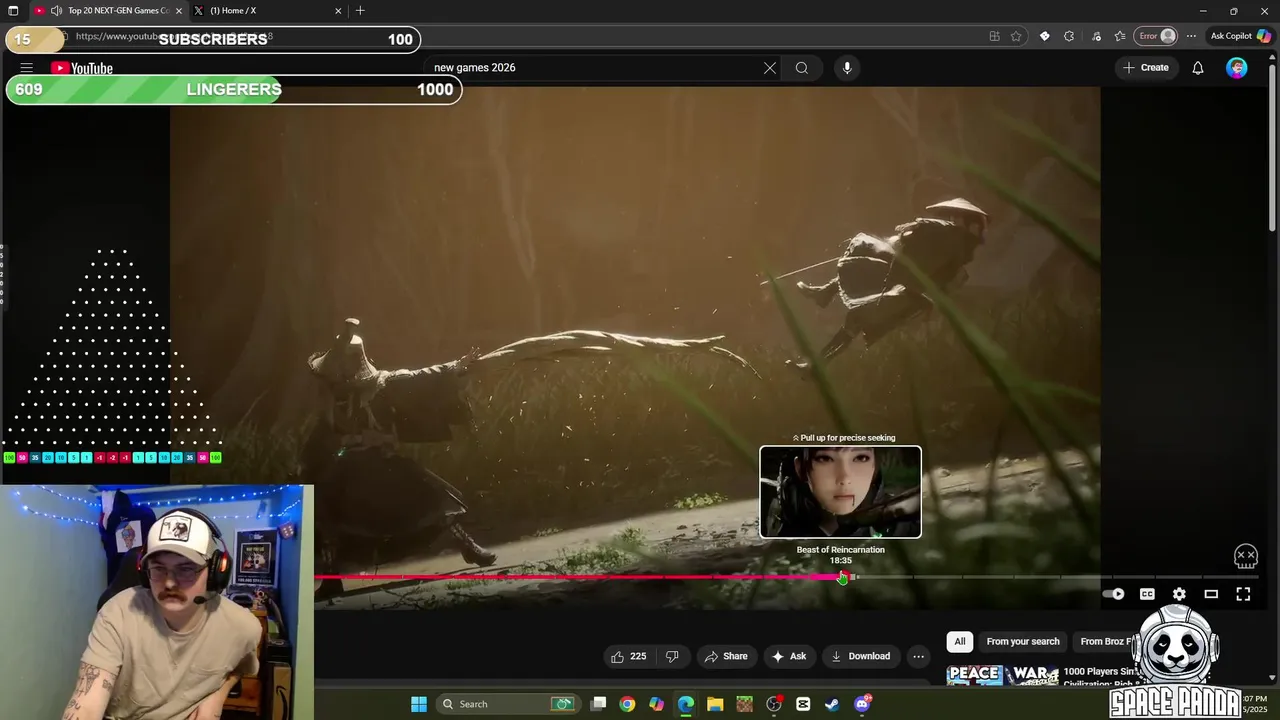Open Copilot app from the taskbar

[x=656, y=704]
